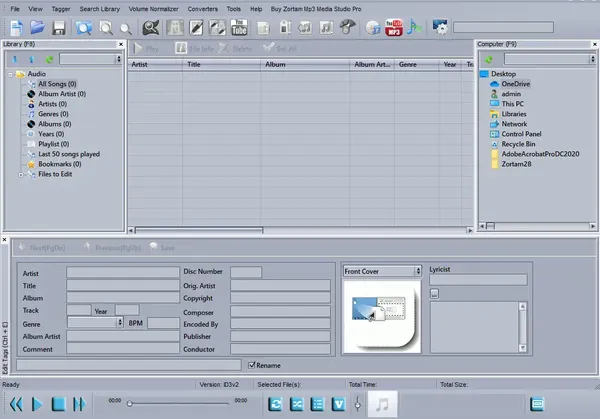Click the small checkbox under Lyricist field
The image size is (600, 419).
434,293
